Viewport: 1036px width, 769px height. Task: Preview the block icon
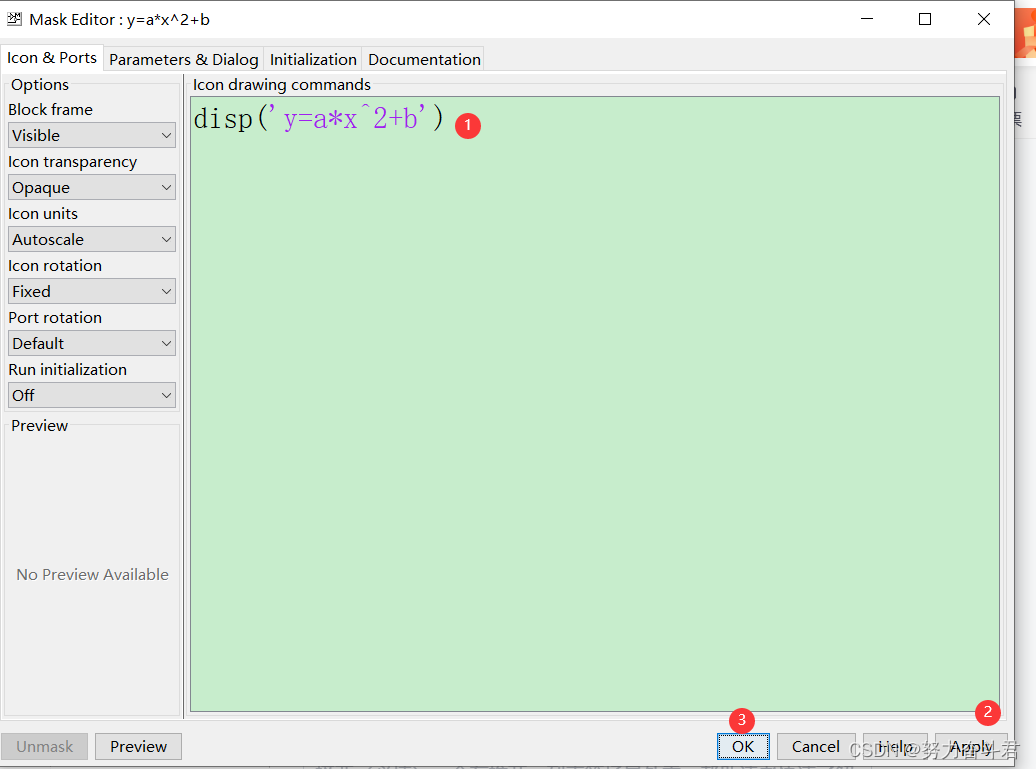tap(138, 746)
